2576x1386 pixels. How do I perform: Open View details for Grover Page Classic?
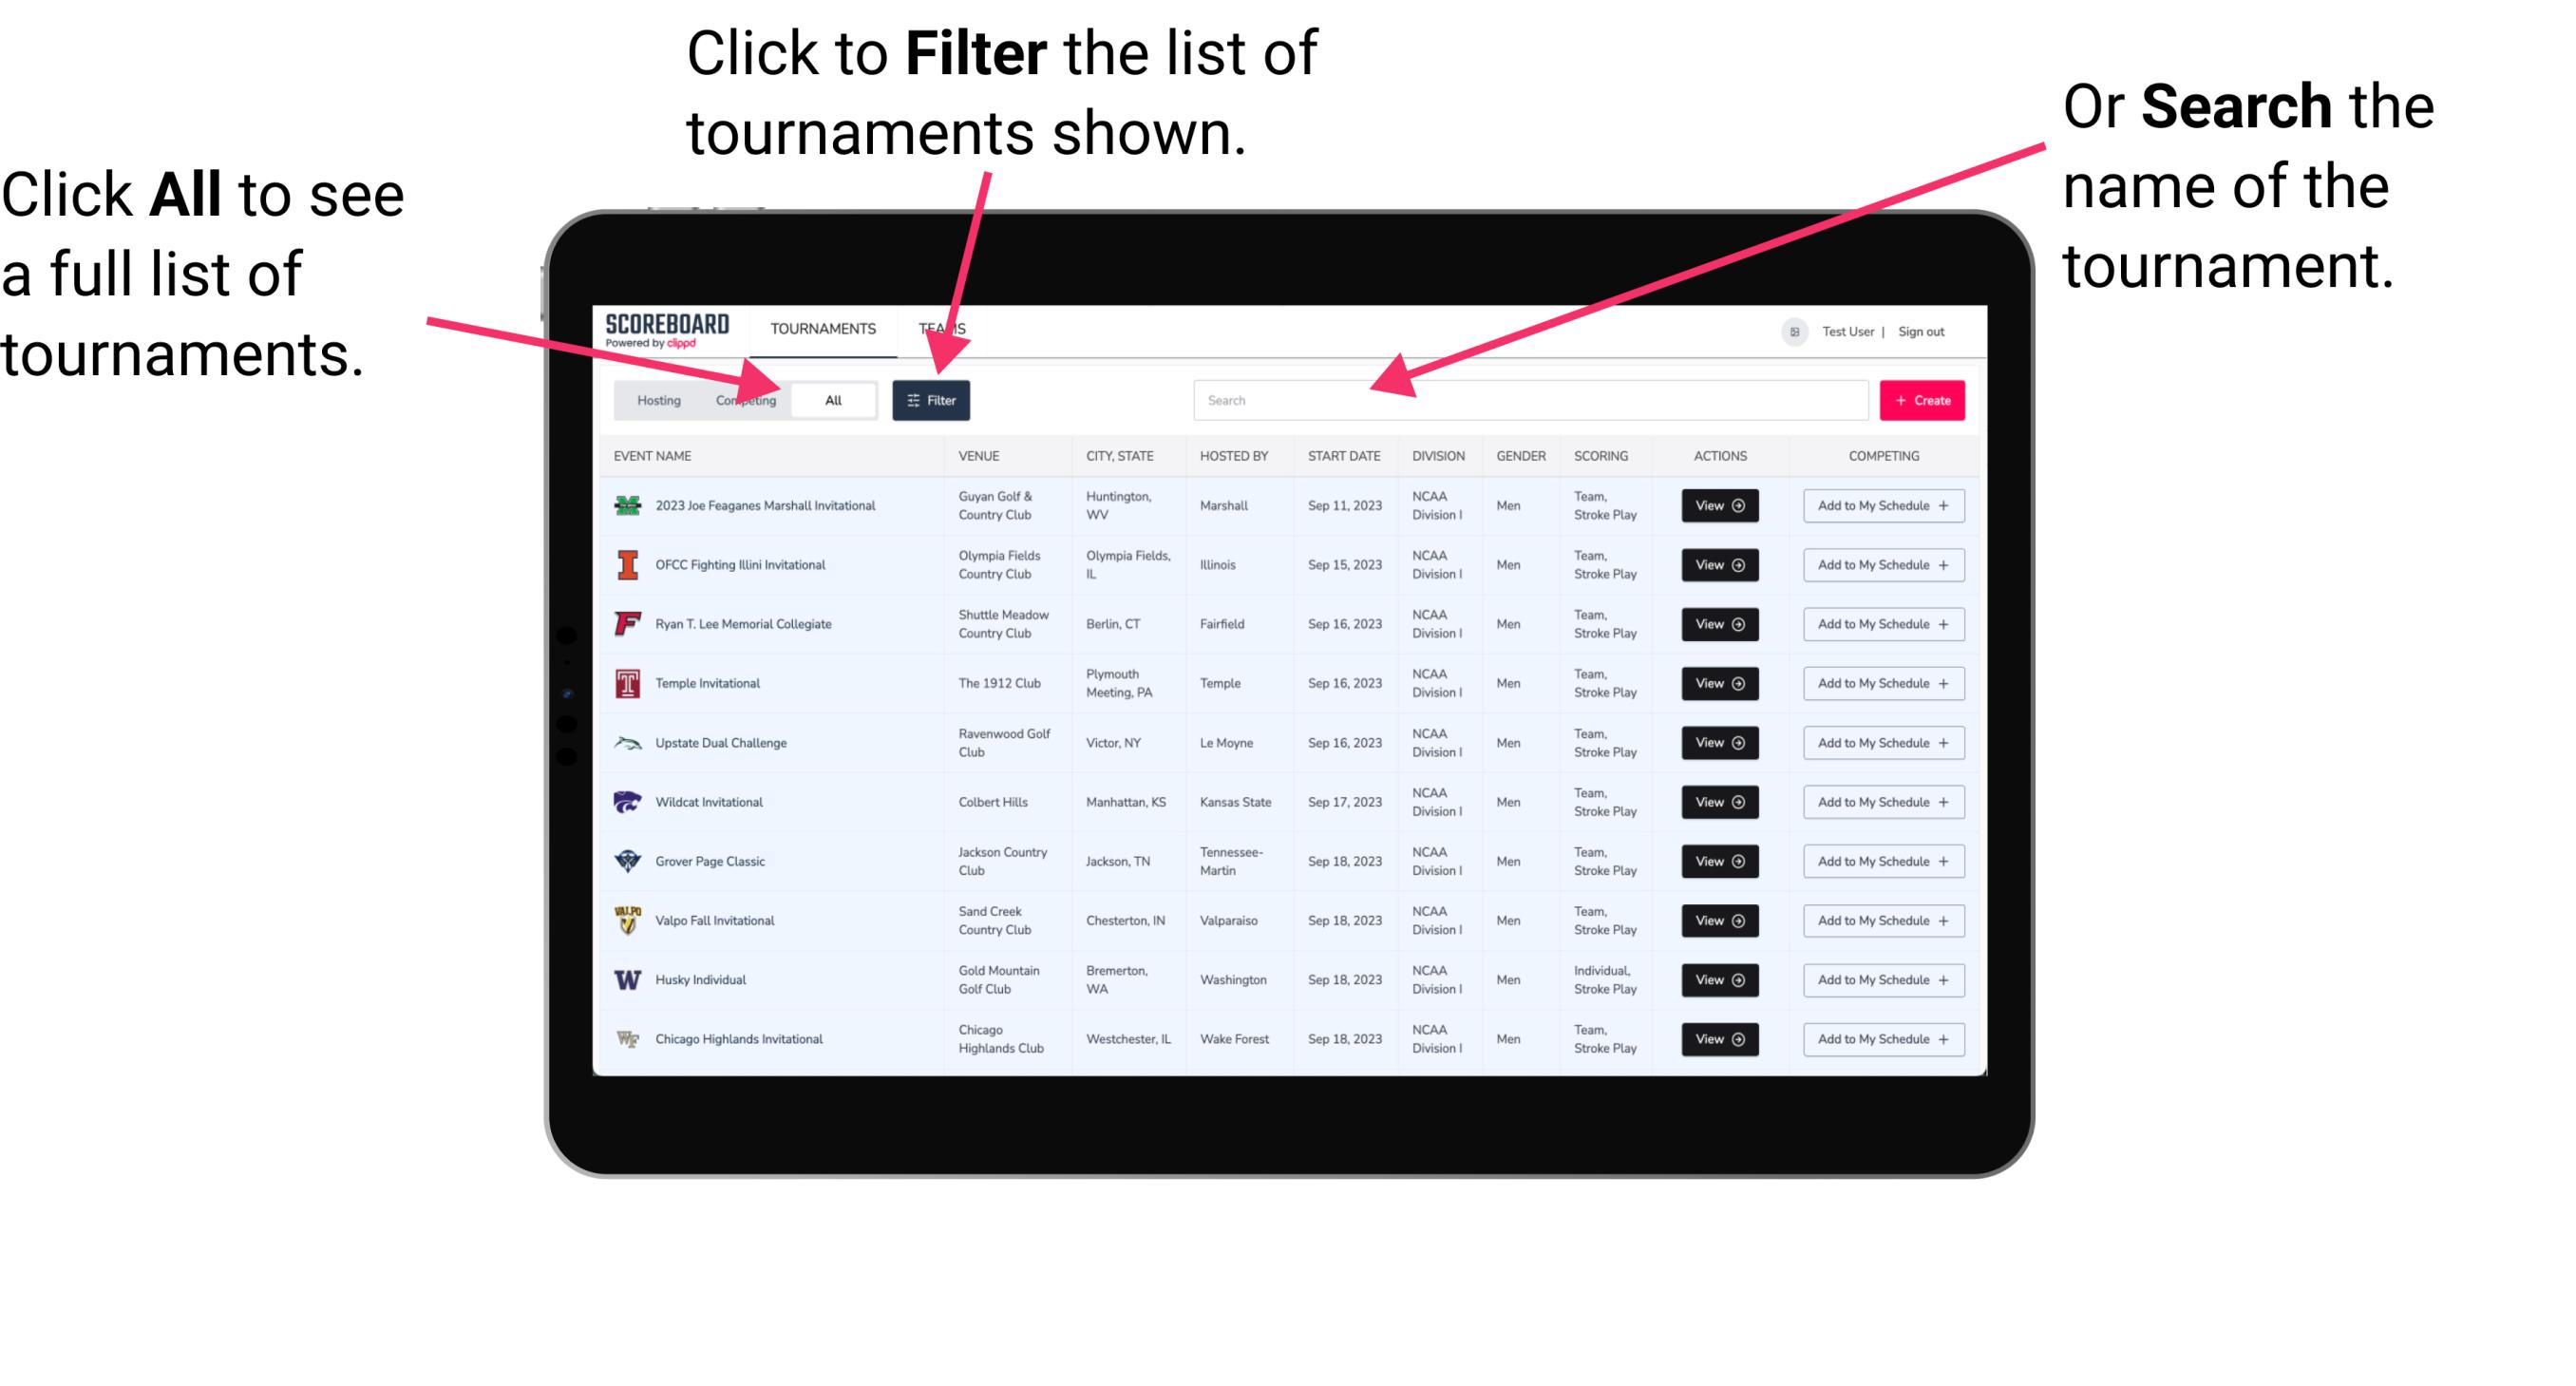[x=1716, y=861]
